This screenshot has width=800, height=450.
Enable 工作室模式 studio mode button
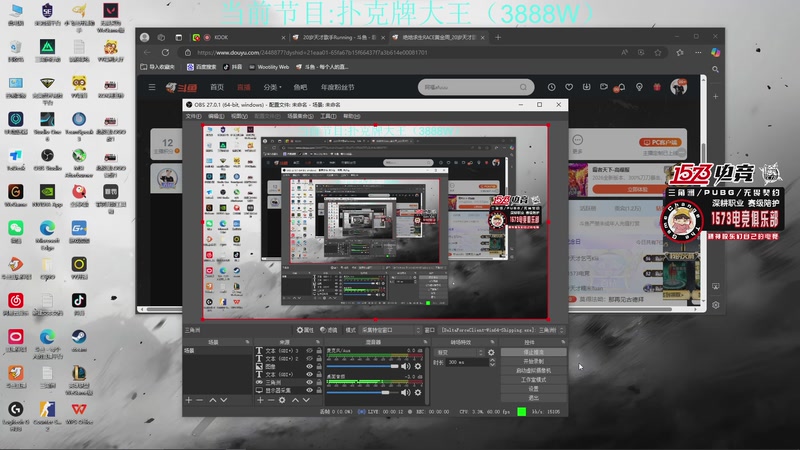pyautogui.click(x=533, y=380)
